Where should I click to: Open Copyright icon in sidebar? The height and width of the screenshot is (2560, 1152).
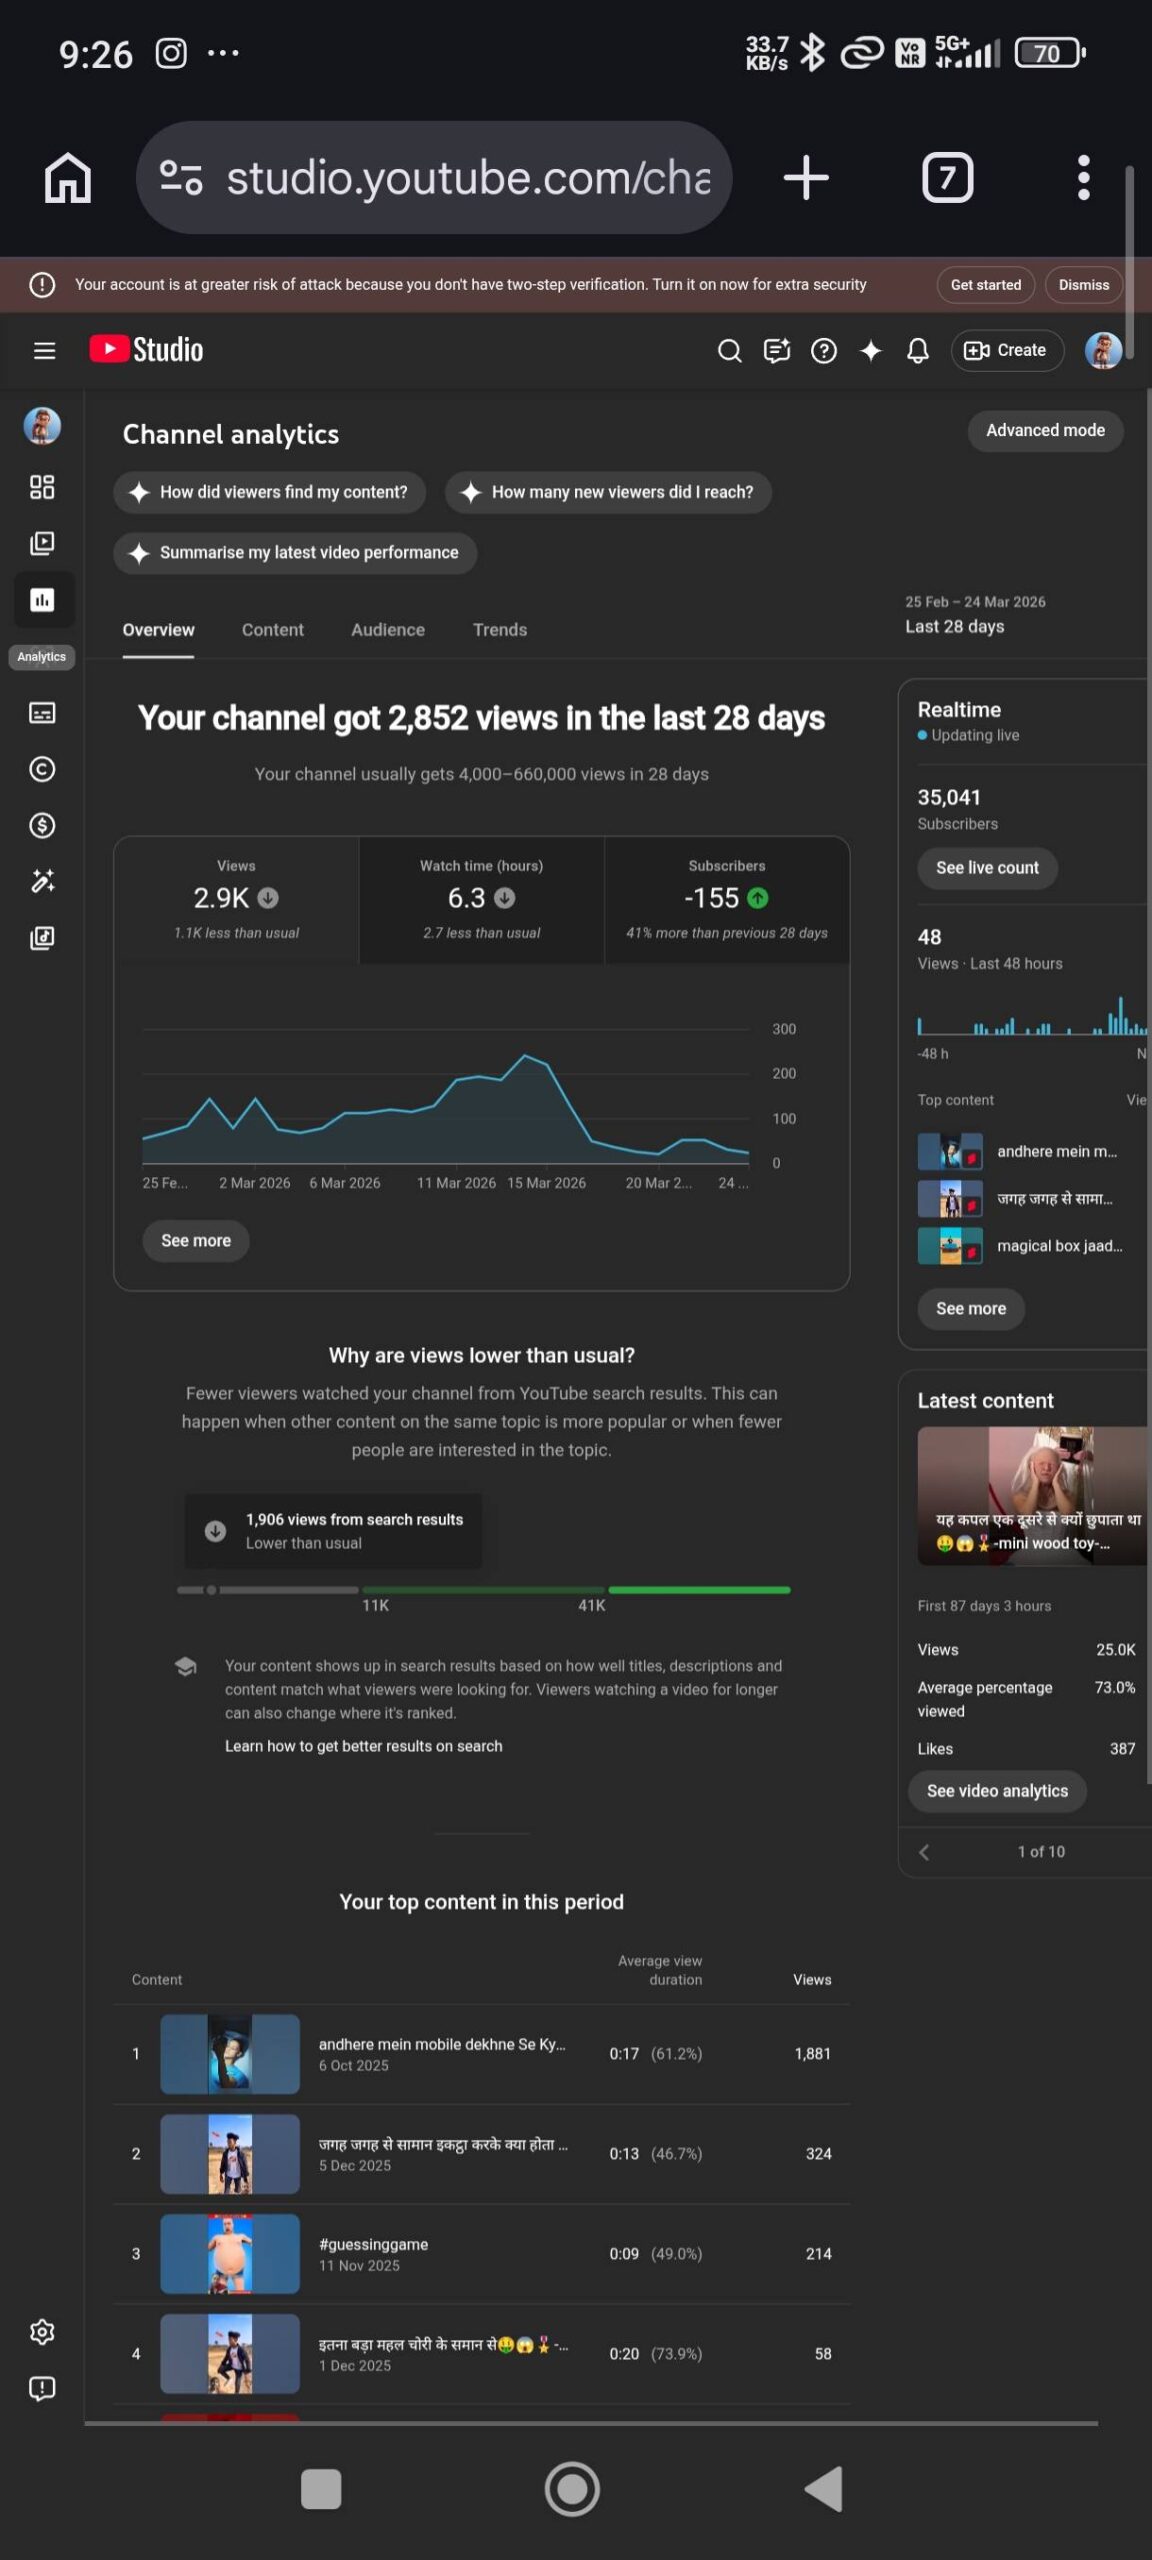click(42, 769)
